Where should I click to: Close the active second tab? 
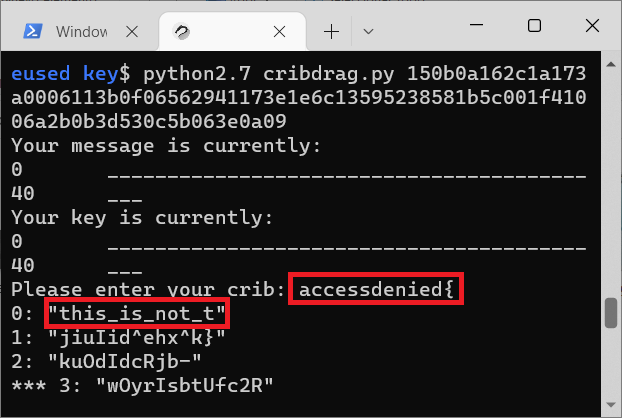click(279, 31)
